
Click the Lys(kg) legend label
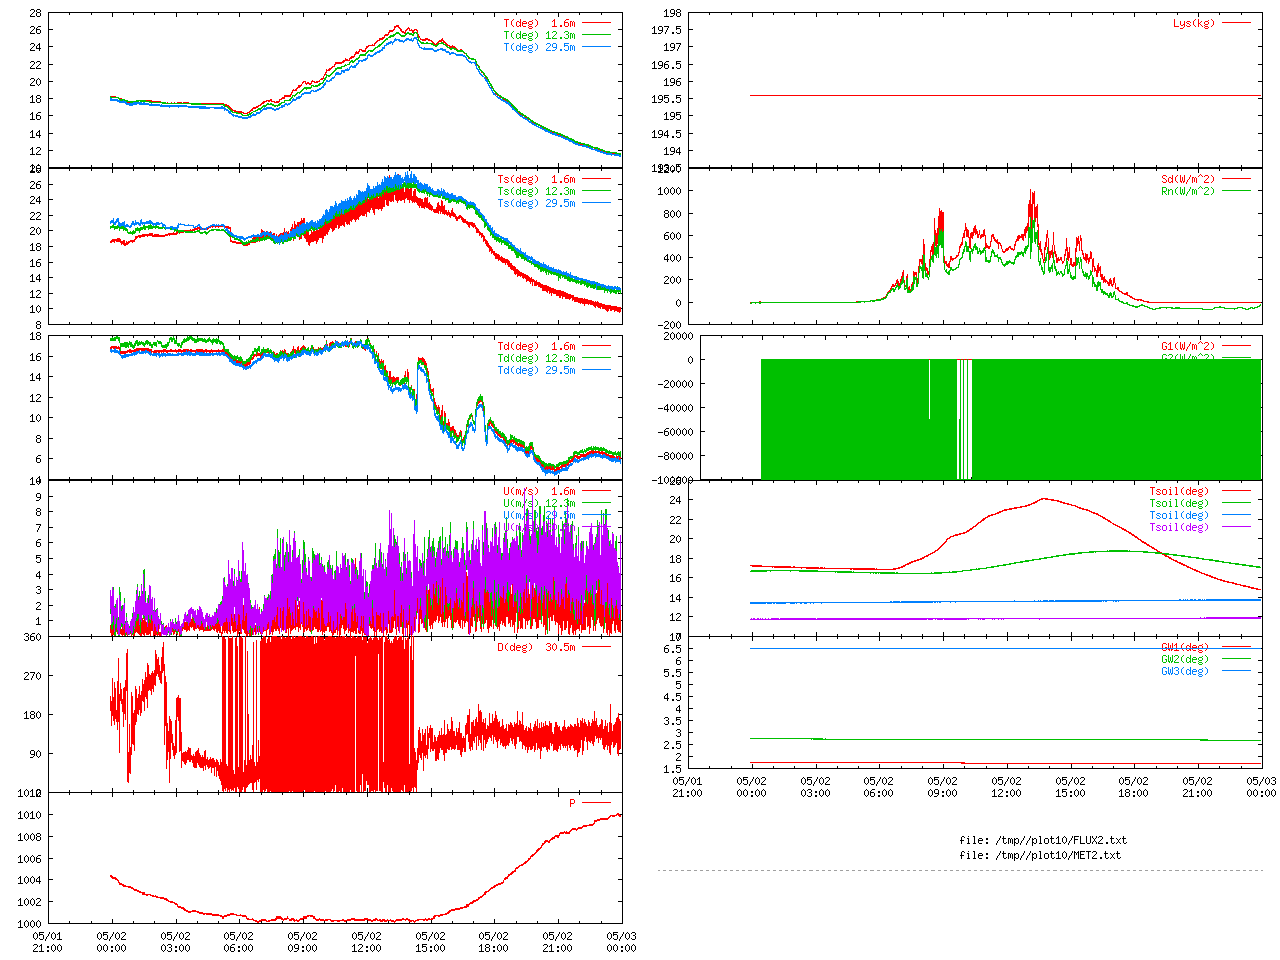pyautogui.click(x=1194, y=23)
